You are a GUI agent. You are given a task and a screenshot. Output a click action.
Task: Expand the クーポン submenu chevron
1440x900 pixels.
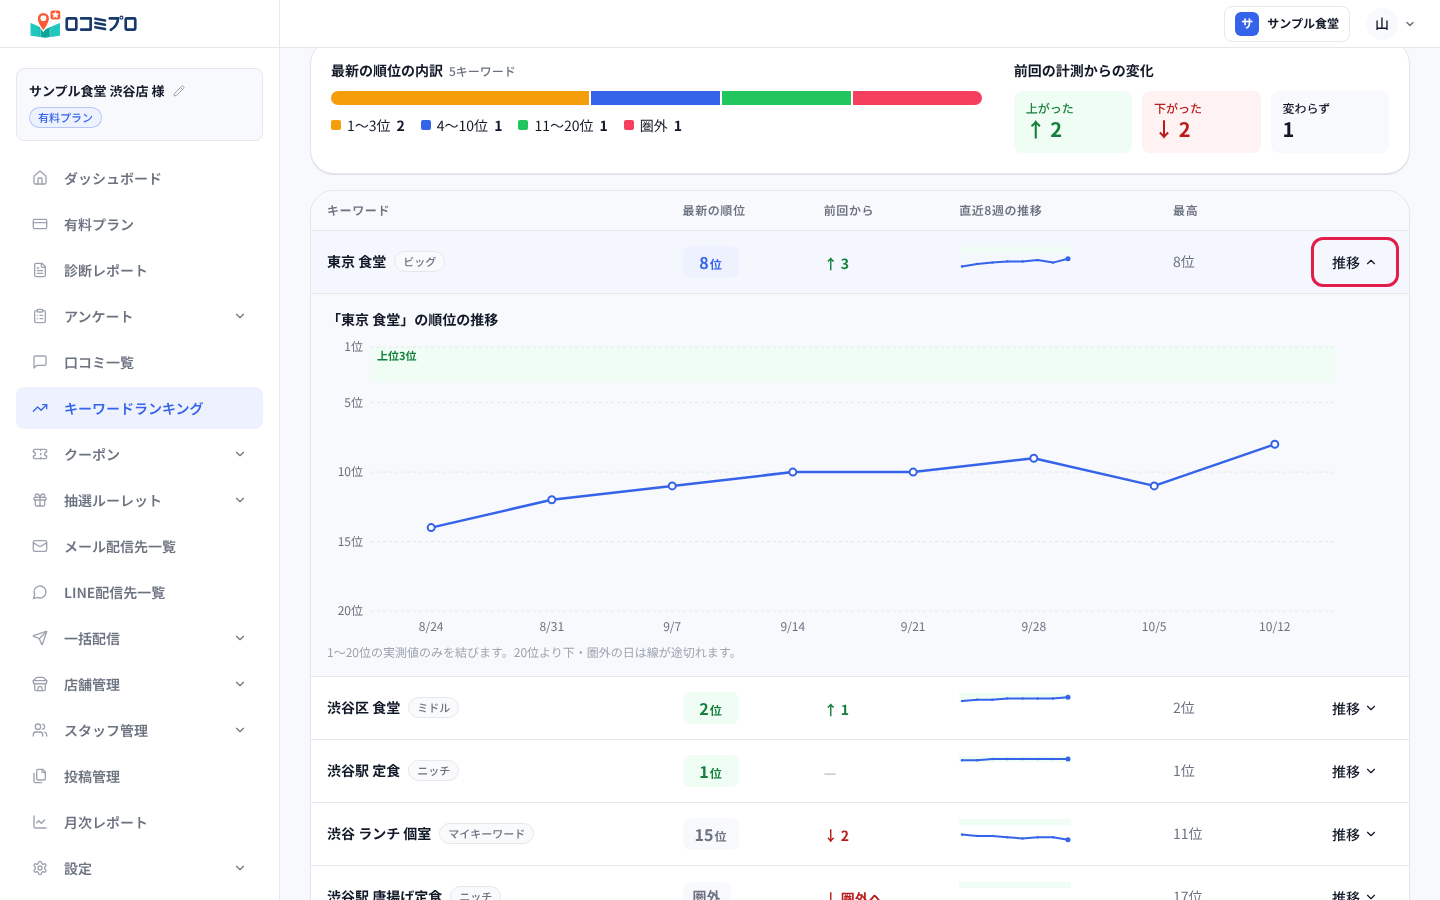(240, 454)
